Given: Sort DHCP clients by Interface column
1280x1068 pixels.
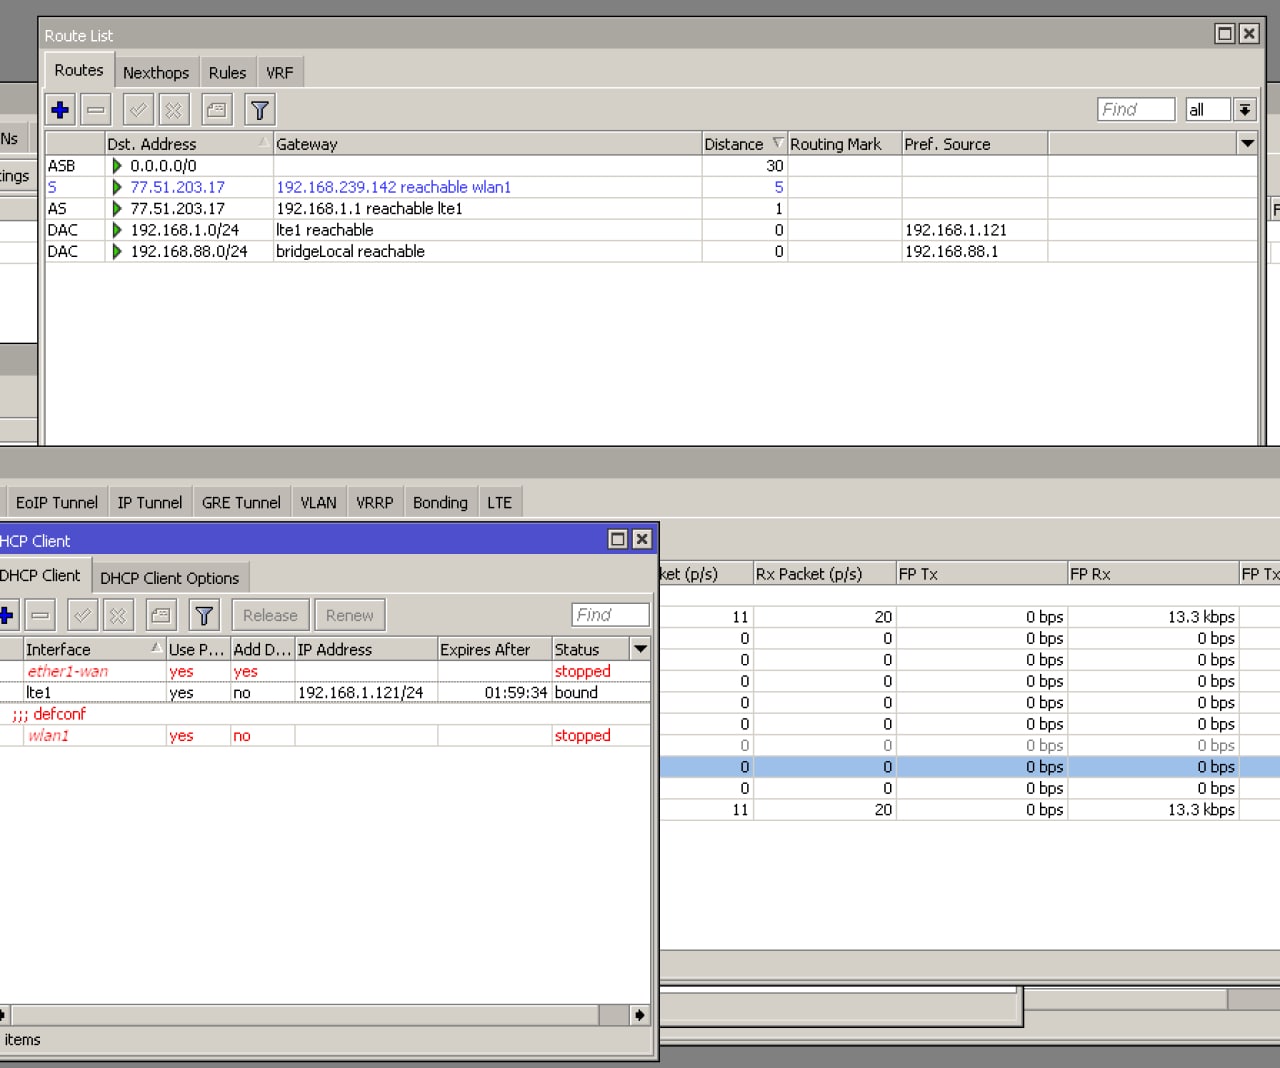Looking at the screenshot, I should click(94, 649).
